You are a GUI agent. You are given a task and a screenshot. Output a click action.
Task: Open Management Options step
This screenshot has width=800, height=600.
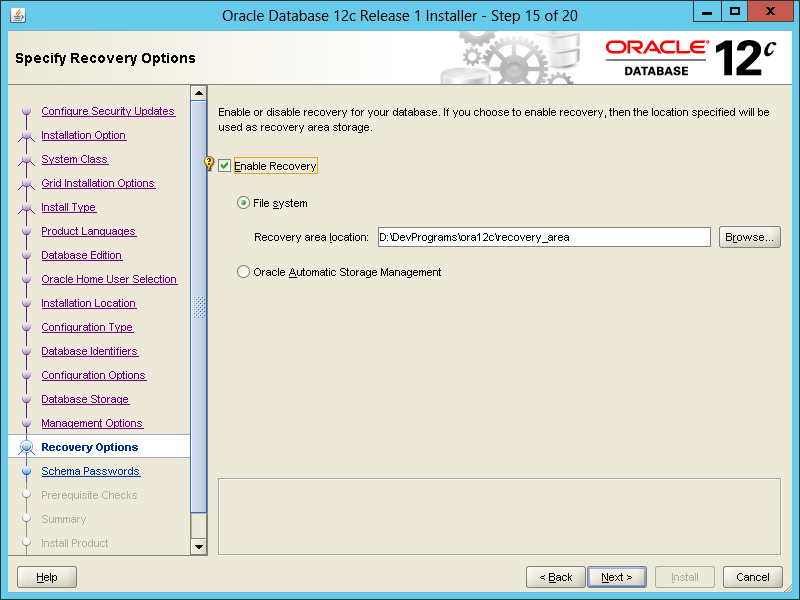(x=92, y=423)
